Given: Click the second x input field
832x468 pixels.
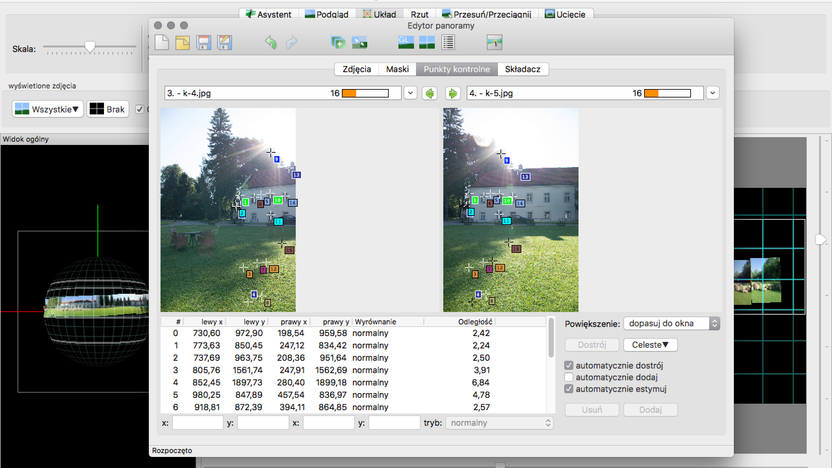Looking at the screenshot, I should 328,423.
